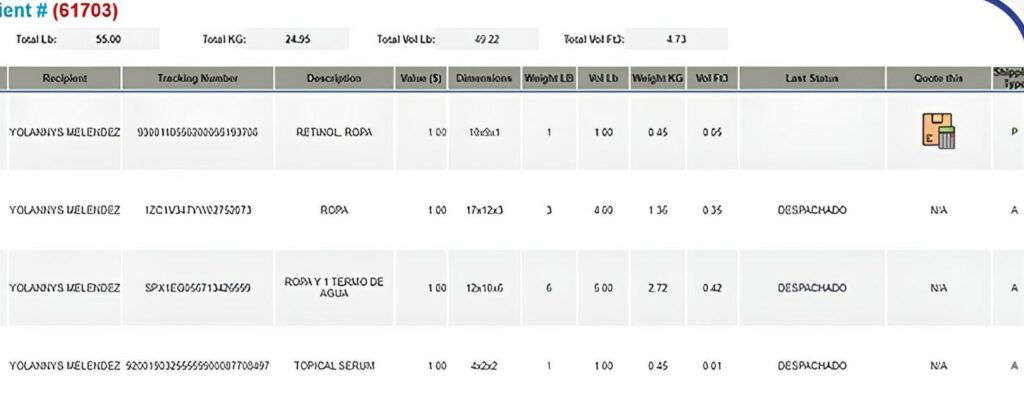Click the Weight KG column header
The image size is (1024, 395).
657,78
